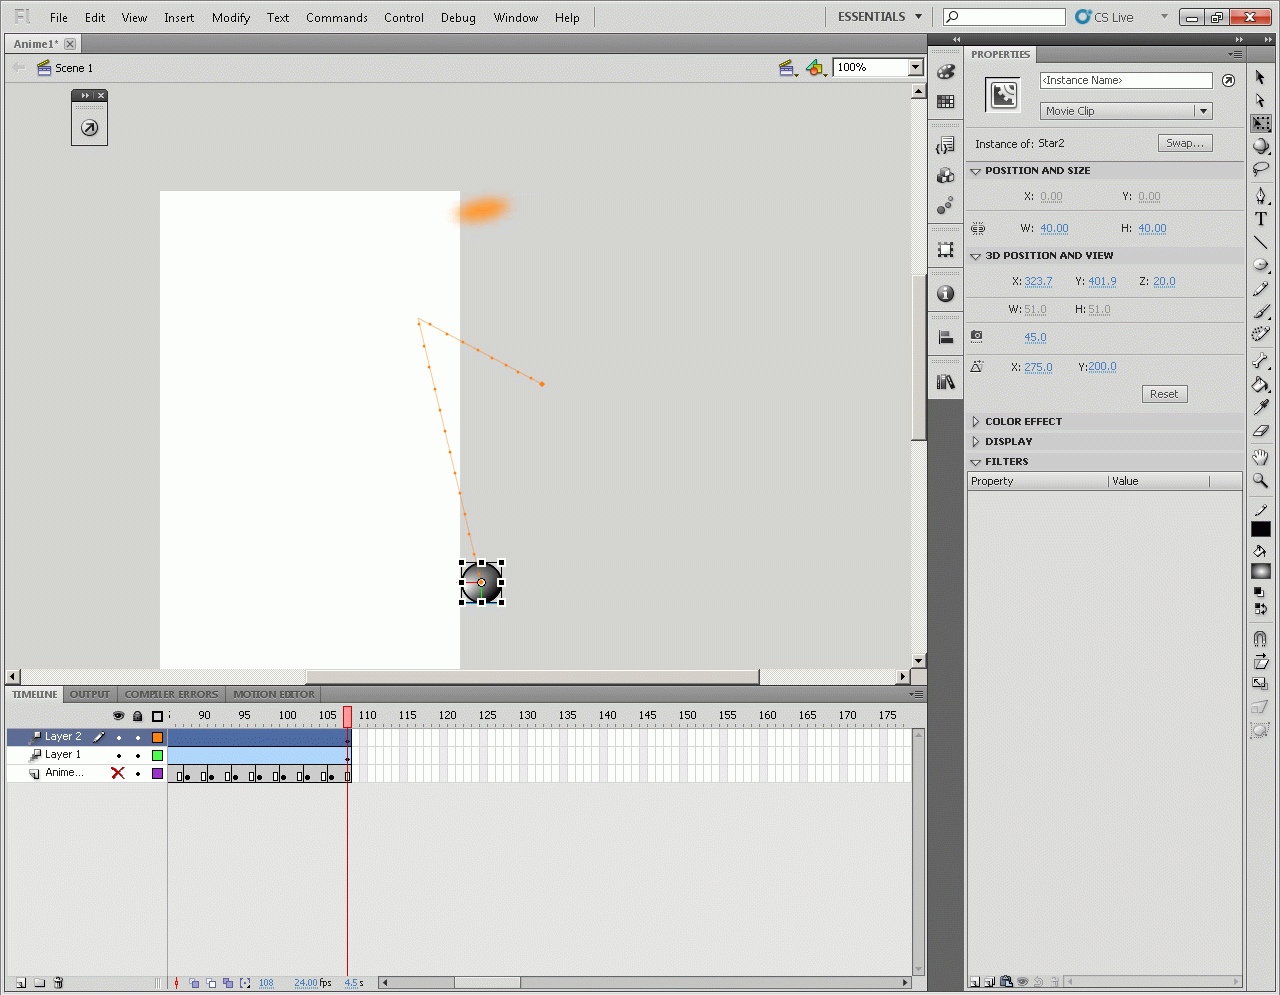Open the Modify menu
Image resolution: width=1280 pixels, height=995 pixels.
tap(230, 18)
